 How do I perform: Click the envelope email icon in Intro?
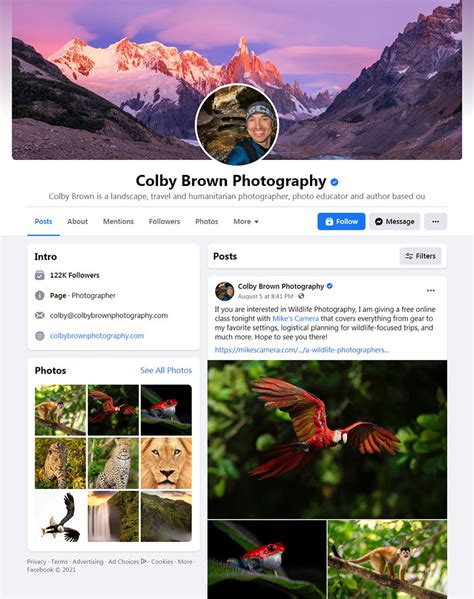point(40,316)
